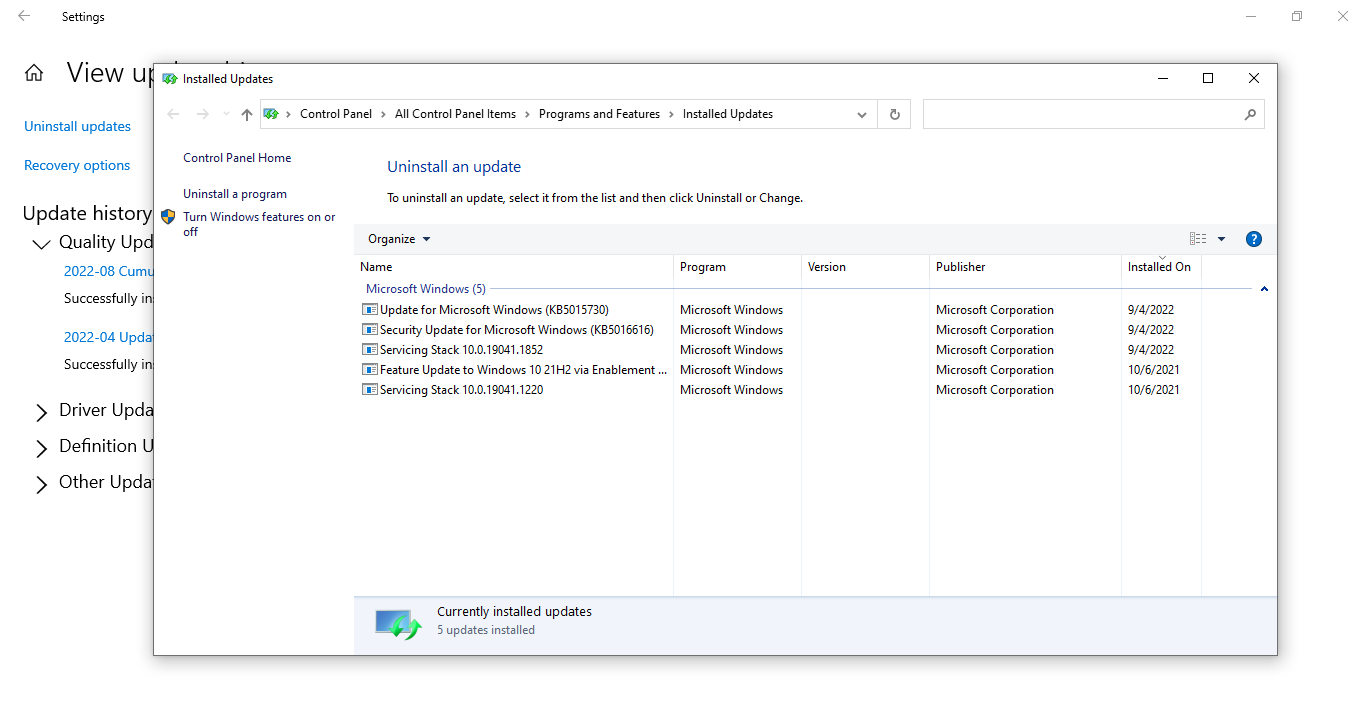This screenshot has width=1365, height=723.
Task: Refresh the Installed Updates list
Action: (895, 114)
